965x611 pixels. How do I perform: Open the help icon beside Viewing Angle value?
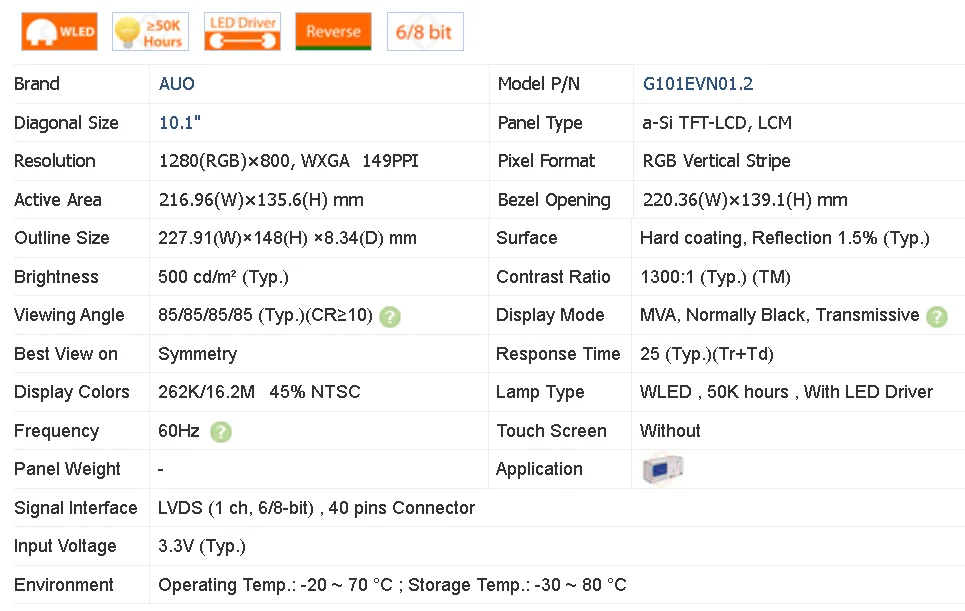coord(390,316)
